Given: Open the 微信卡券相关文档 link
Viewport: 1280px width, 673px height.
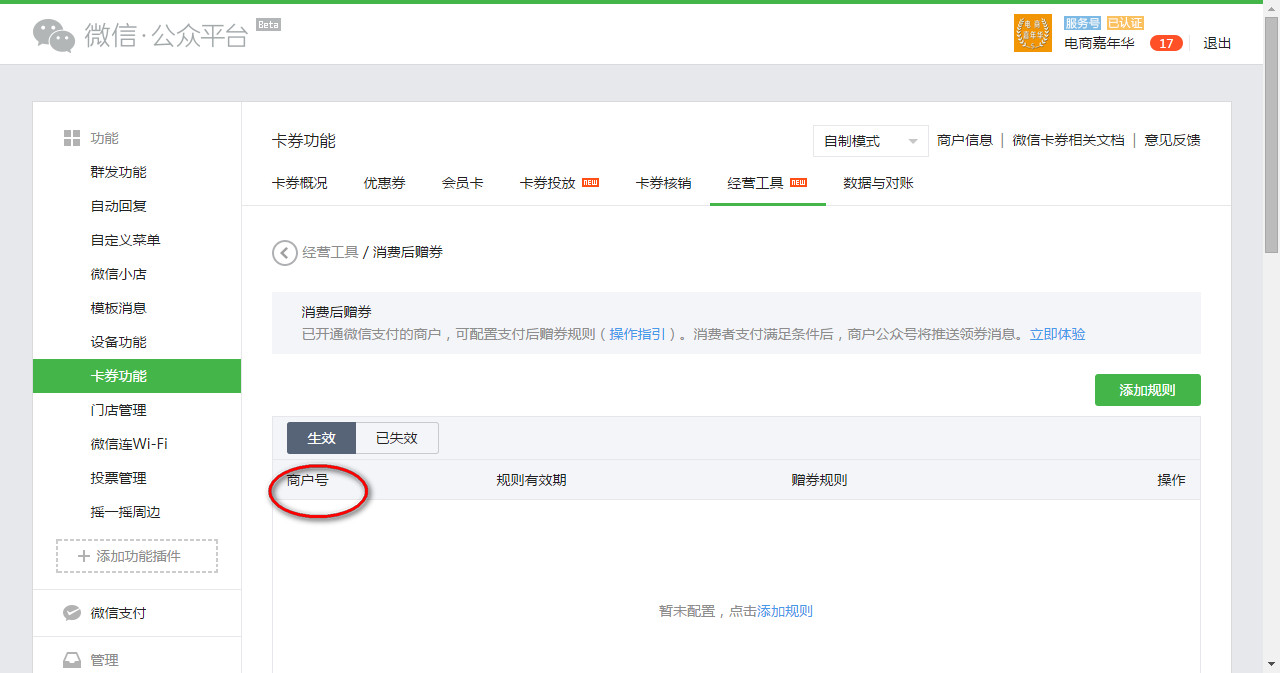Looking at the screenshot, I should tap(1068, 141).
